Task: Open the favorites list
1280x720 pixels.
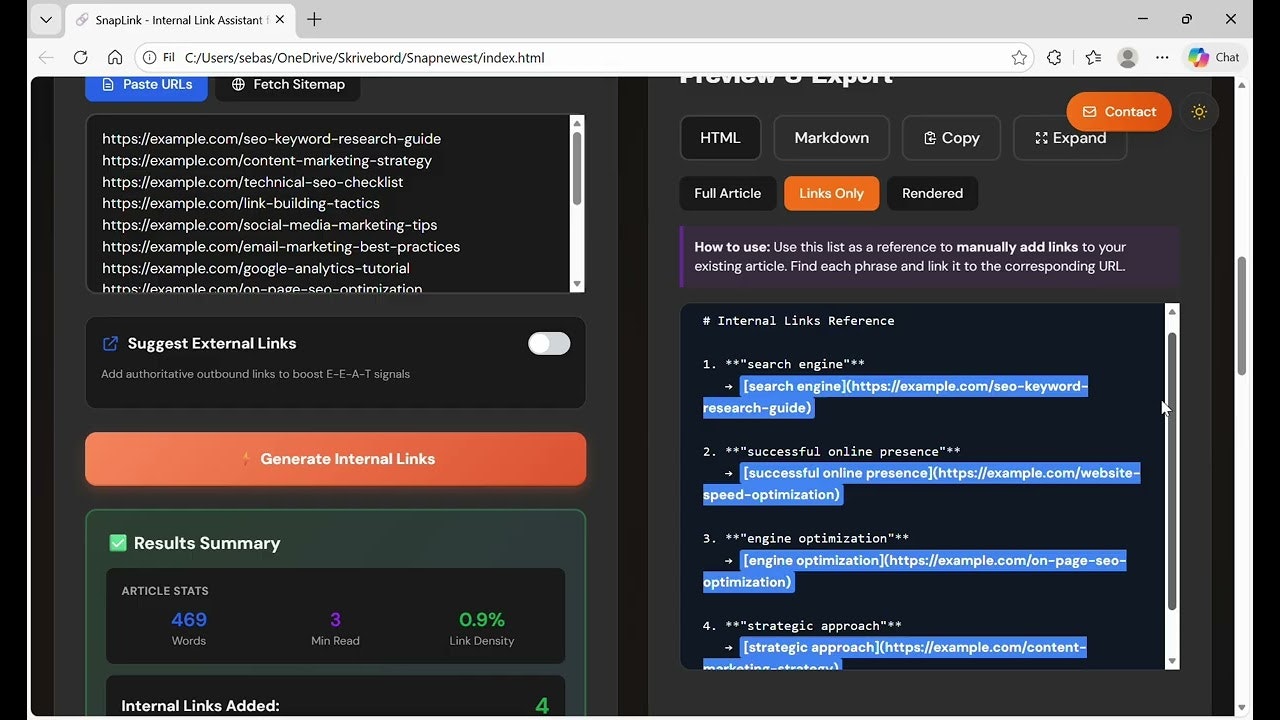Action: pos(1093,57)
